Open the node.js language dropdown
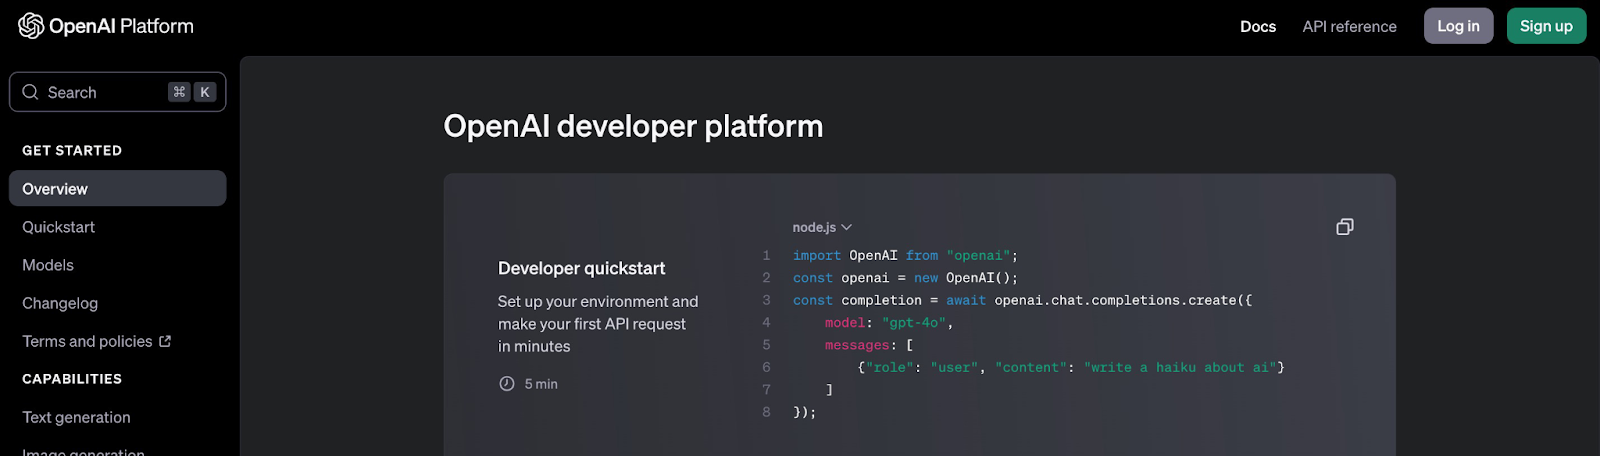Image resolution: width=1600 pixels, height=456 pixels. click(x=822, y=228)
